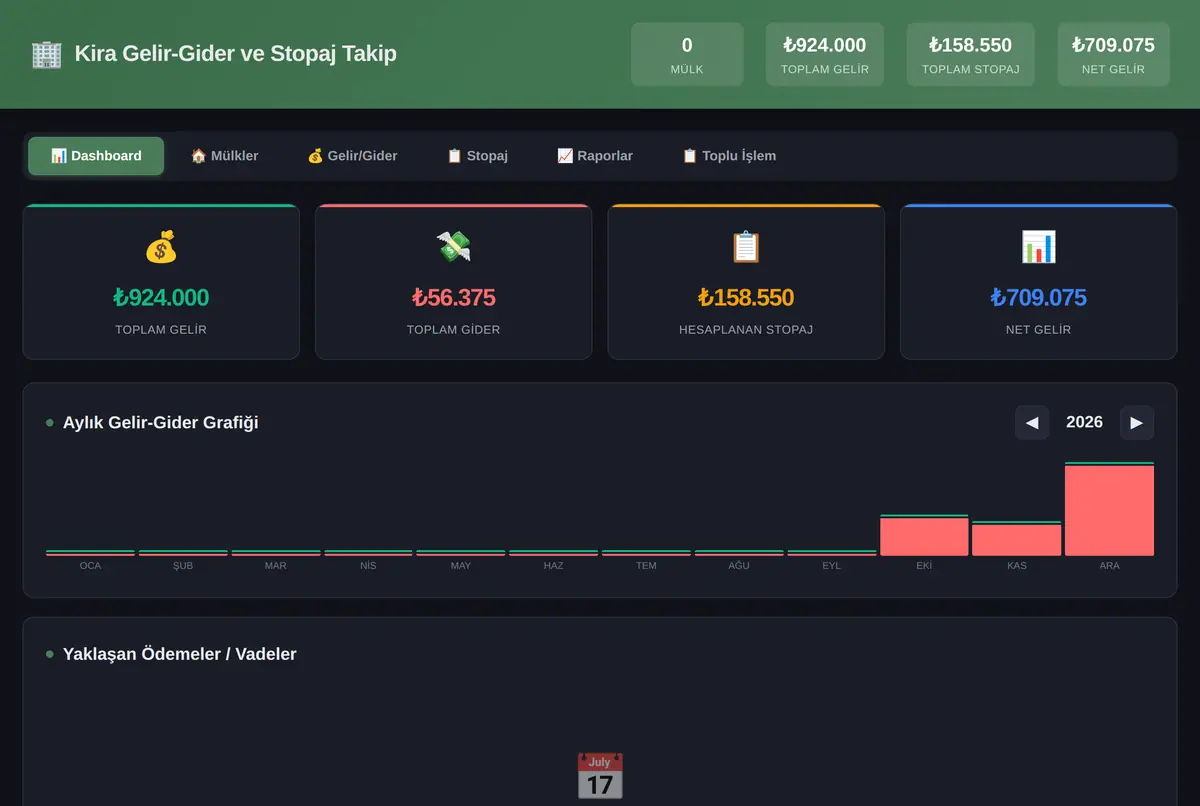Click the OCA month label in chart

point(90,566)
